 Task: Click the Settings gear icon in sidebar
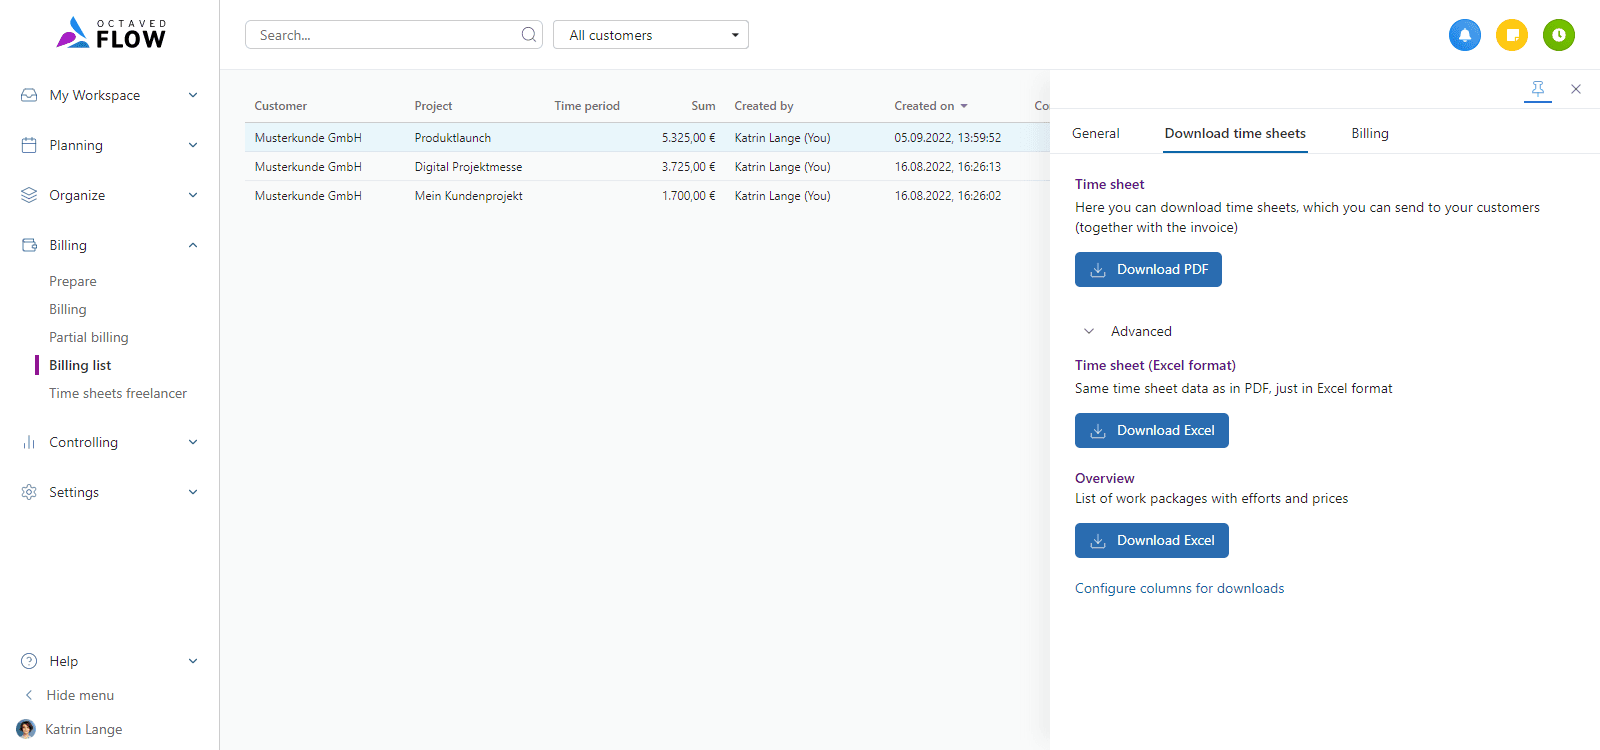[x=29, y=492]
